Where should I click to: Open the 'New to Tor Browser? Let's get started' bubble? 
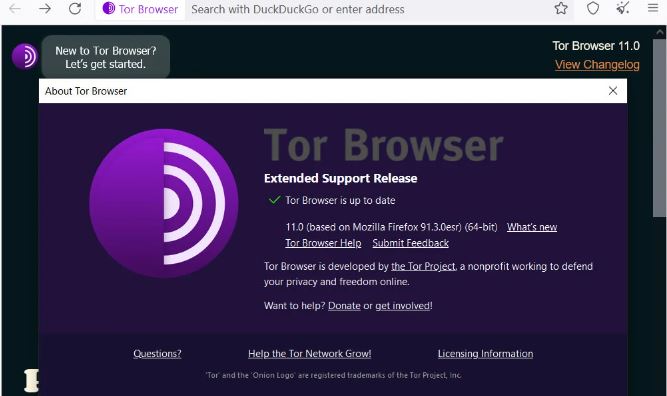coord(105,57)
